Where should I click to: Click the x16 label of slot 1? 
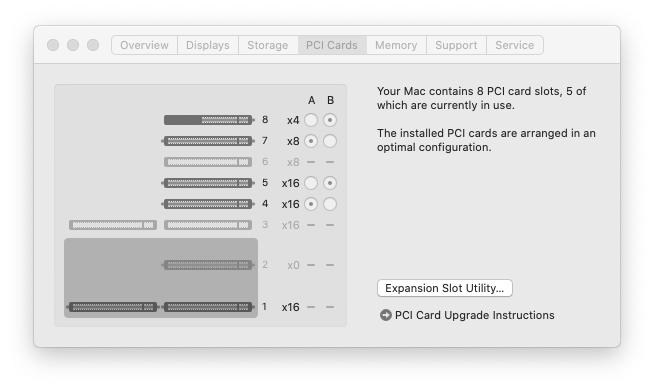pos(291,307)
